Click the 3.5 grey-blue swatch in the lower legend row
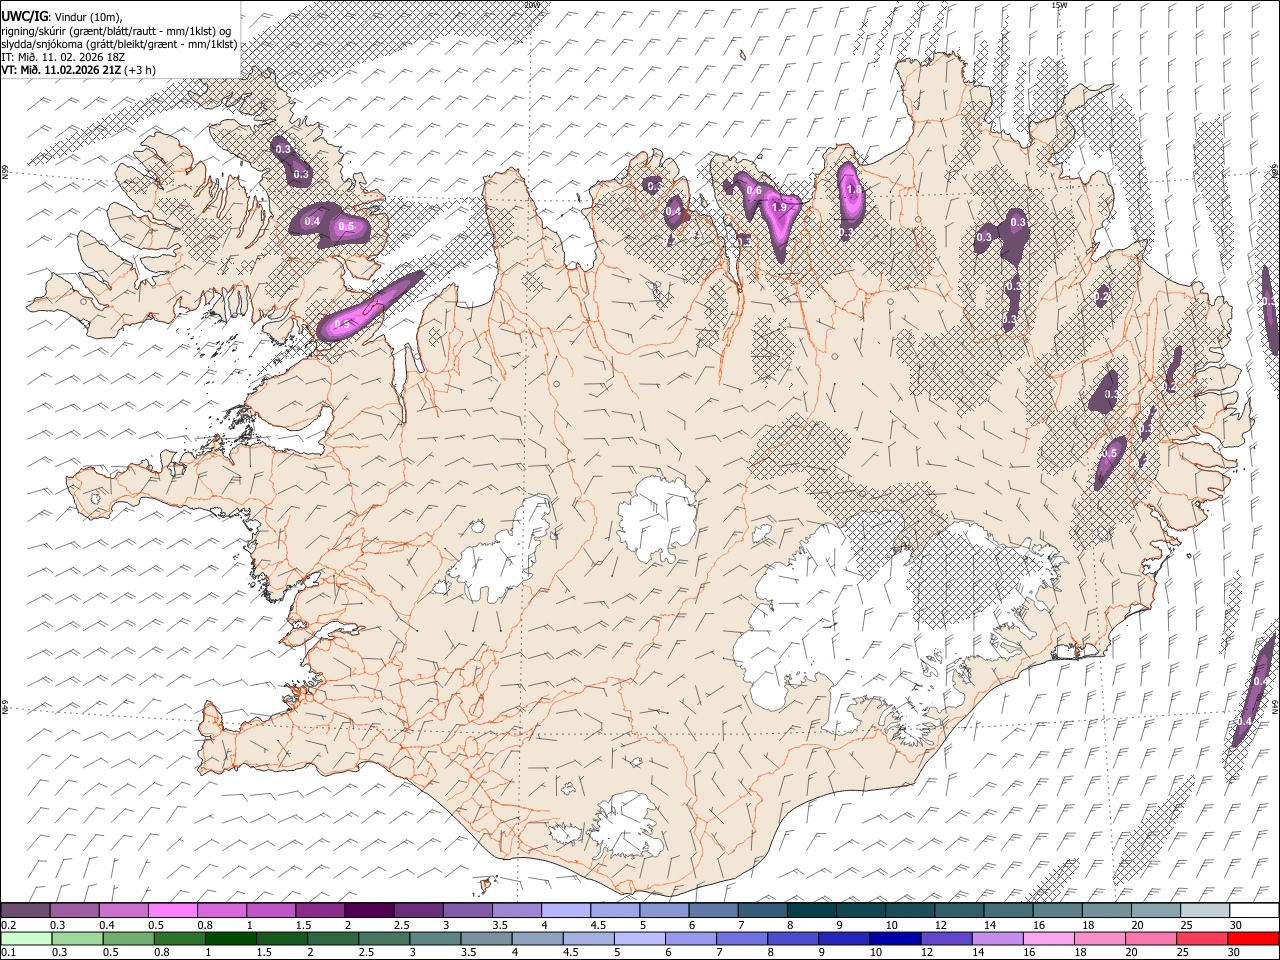This screenshot has width=1280, height=960. point(486,938)
